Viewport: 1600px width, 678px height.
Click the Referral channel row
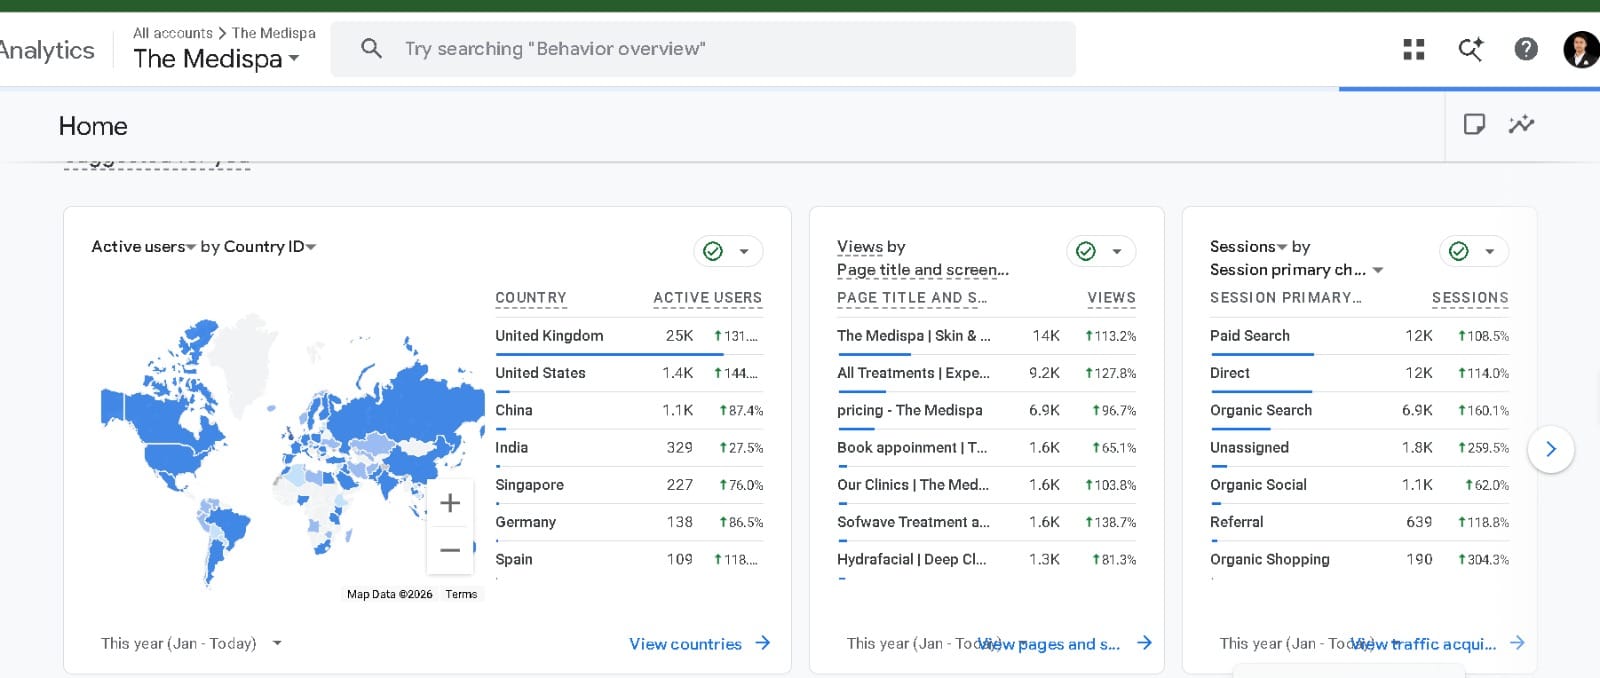click(1359, 522)
